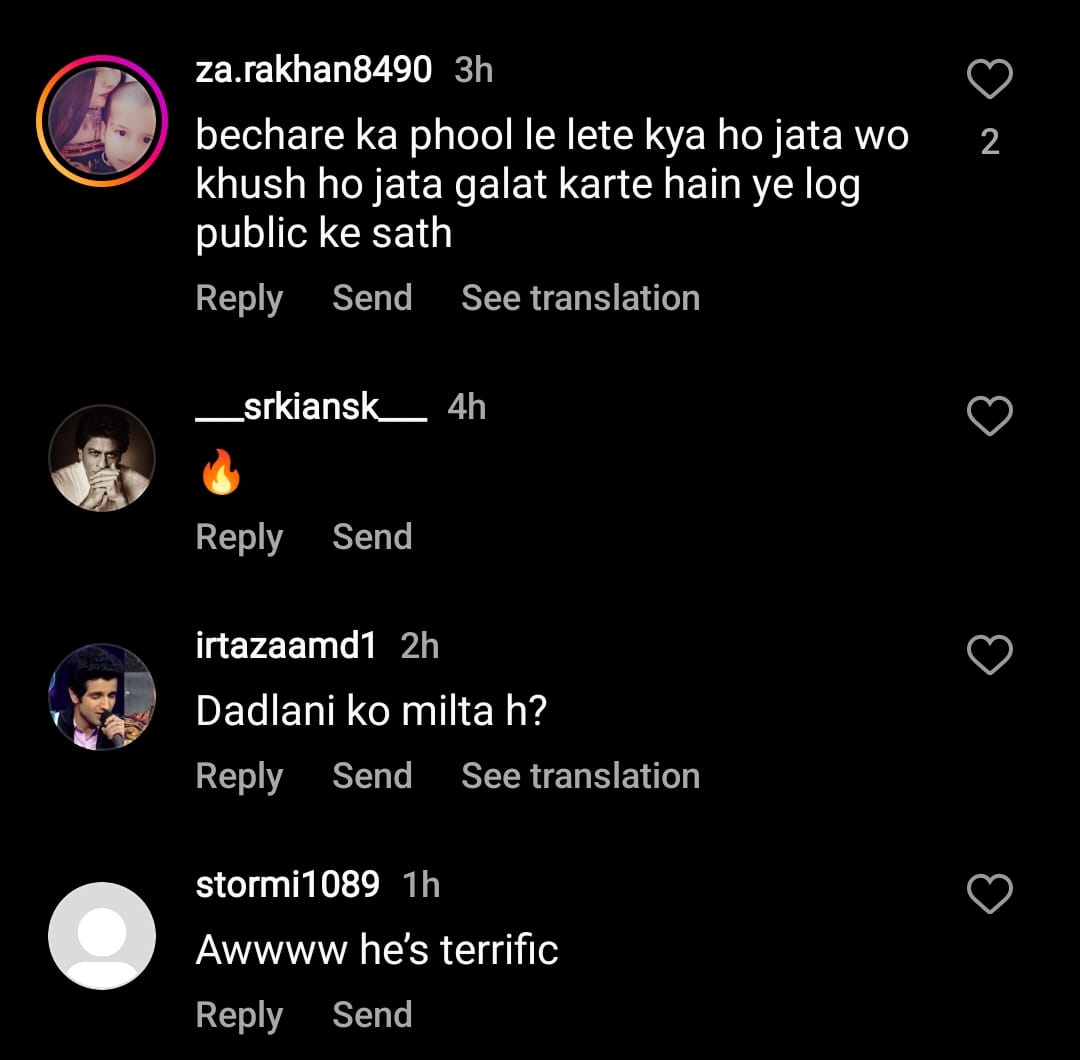Reply to irtazaamd1's Dadlani comment

point(239,776)
